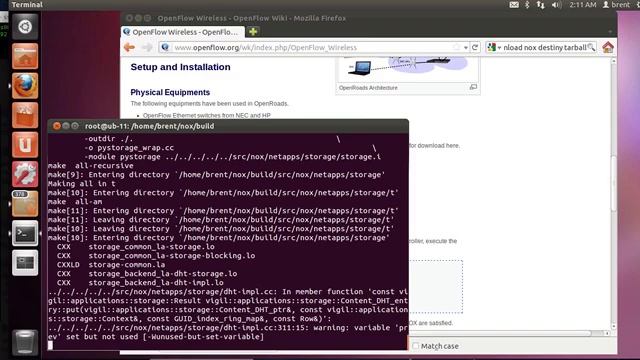Enlarge the OpenRoads Architecture thumbnail
Screen dimensions: 640x360
tap(473, 87)
